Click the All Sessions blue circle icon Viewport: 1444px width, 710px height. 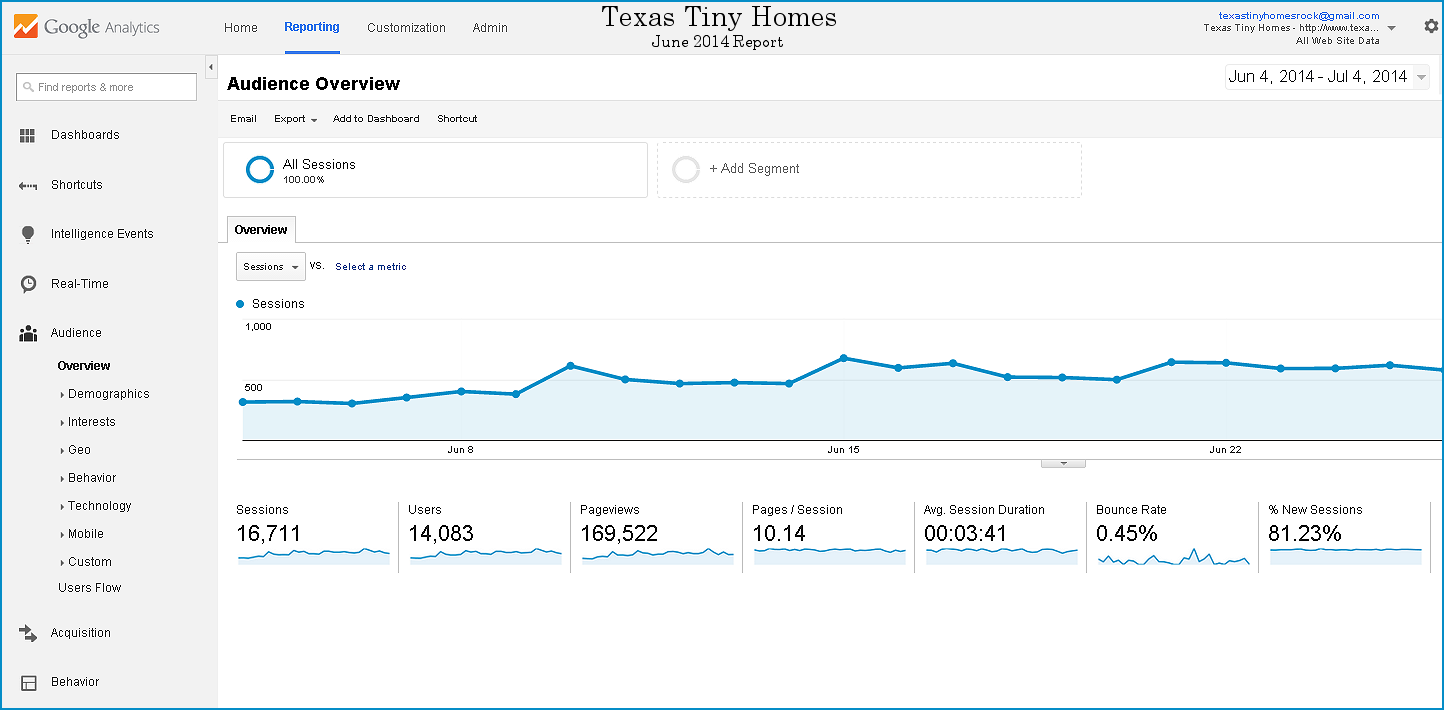[x=260, y=170]
